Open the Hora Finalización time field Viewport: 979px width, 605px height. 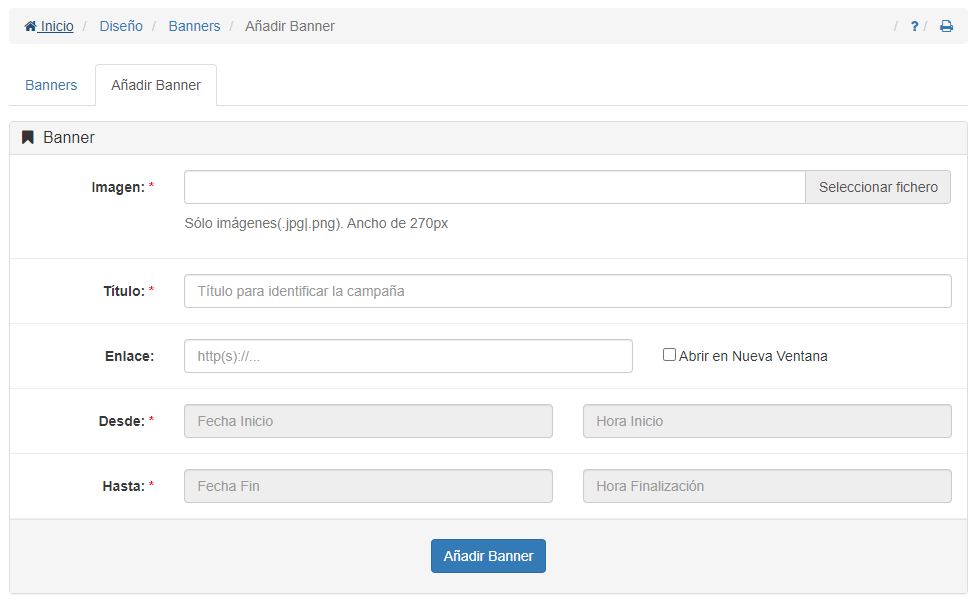click(765, 486)
